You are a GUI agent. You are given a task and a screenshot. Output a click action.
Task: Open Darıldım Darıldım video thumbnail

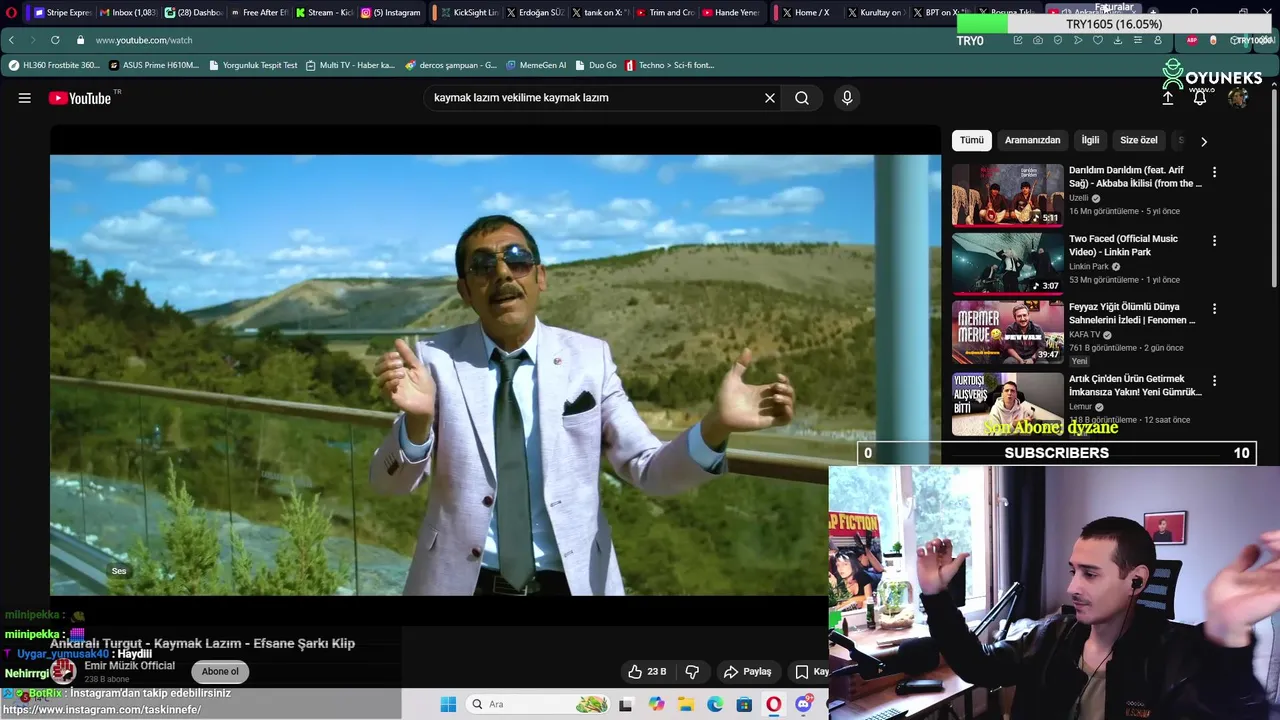1007,195
